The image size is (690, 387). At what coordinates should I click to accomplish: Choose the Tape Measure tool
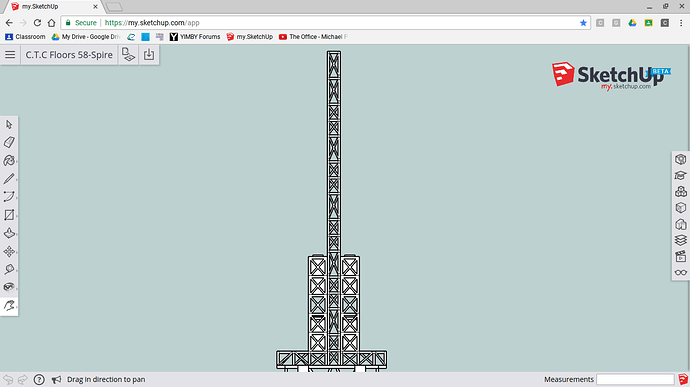[x=9, y=269]
